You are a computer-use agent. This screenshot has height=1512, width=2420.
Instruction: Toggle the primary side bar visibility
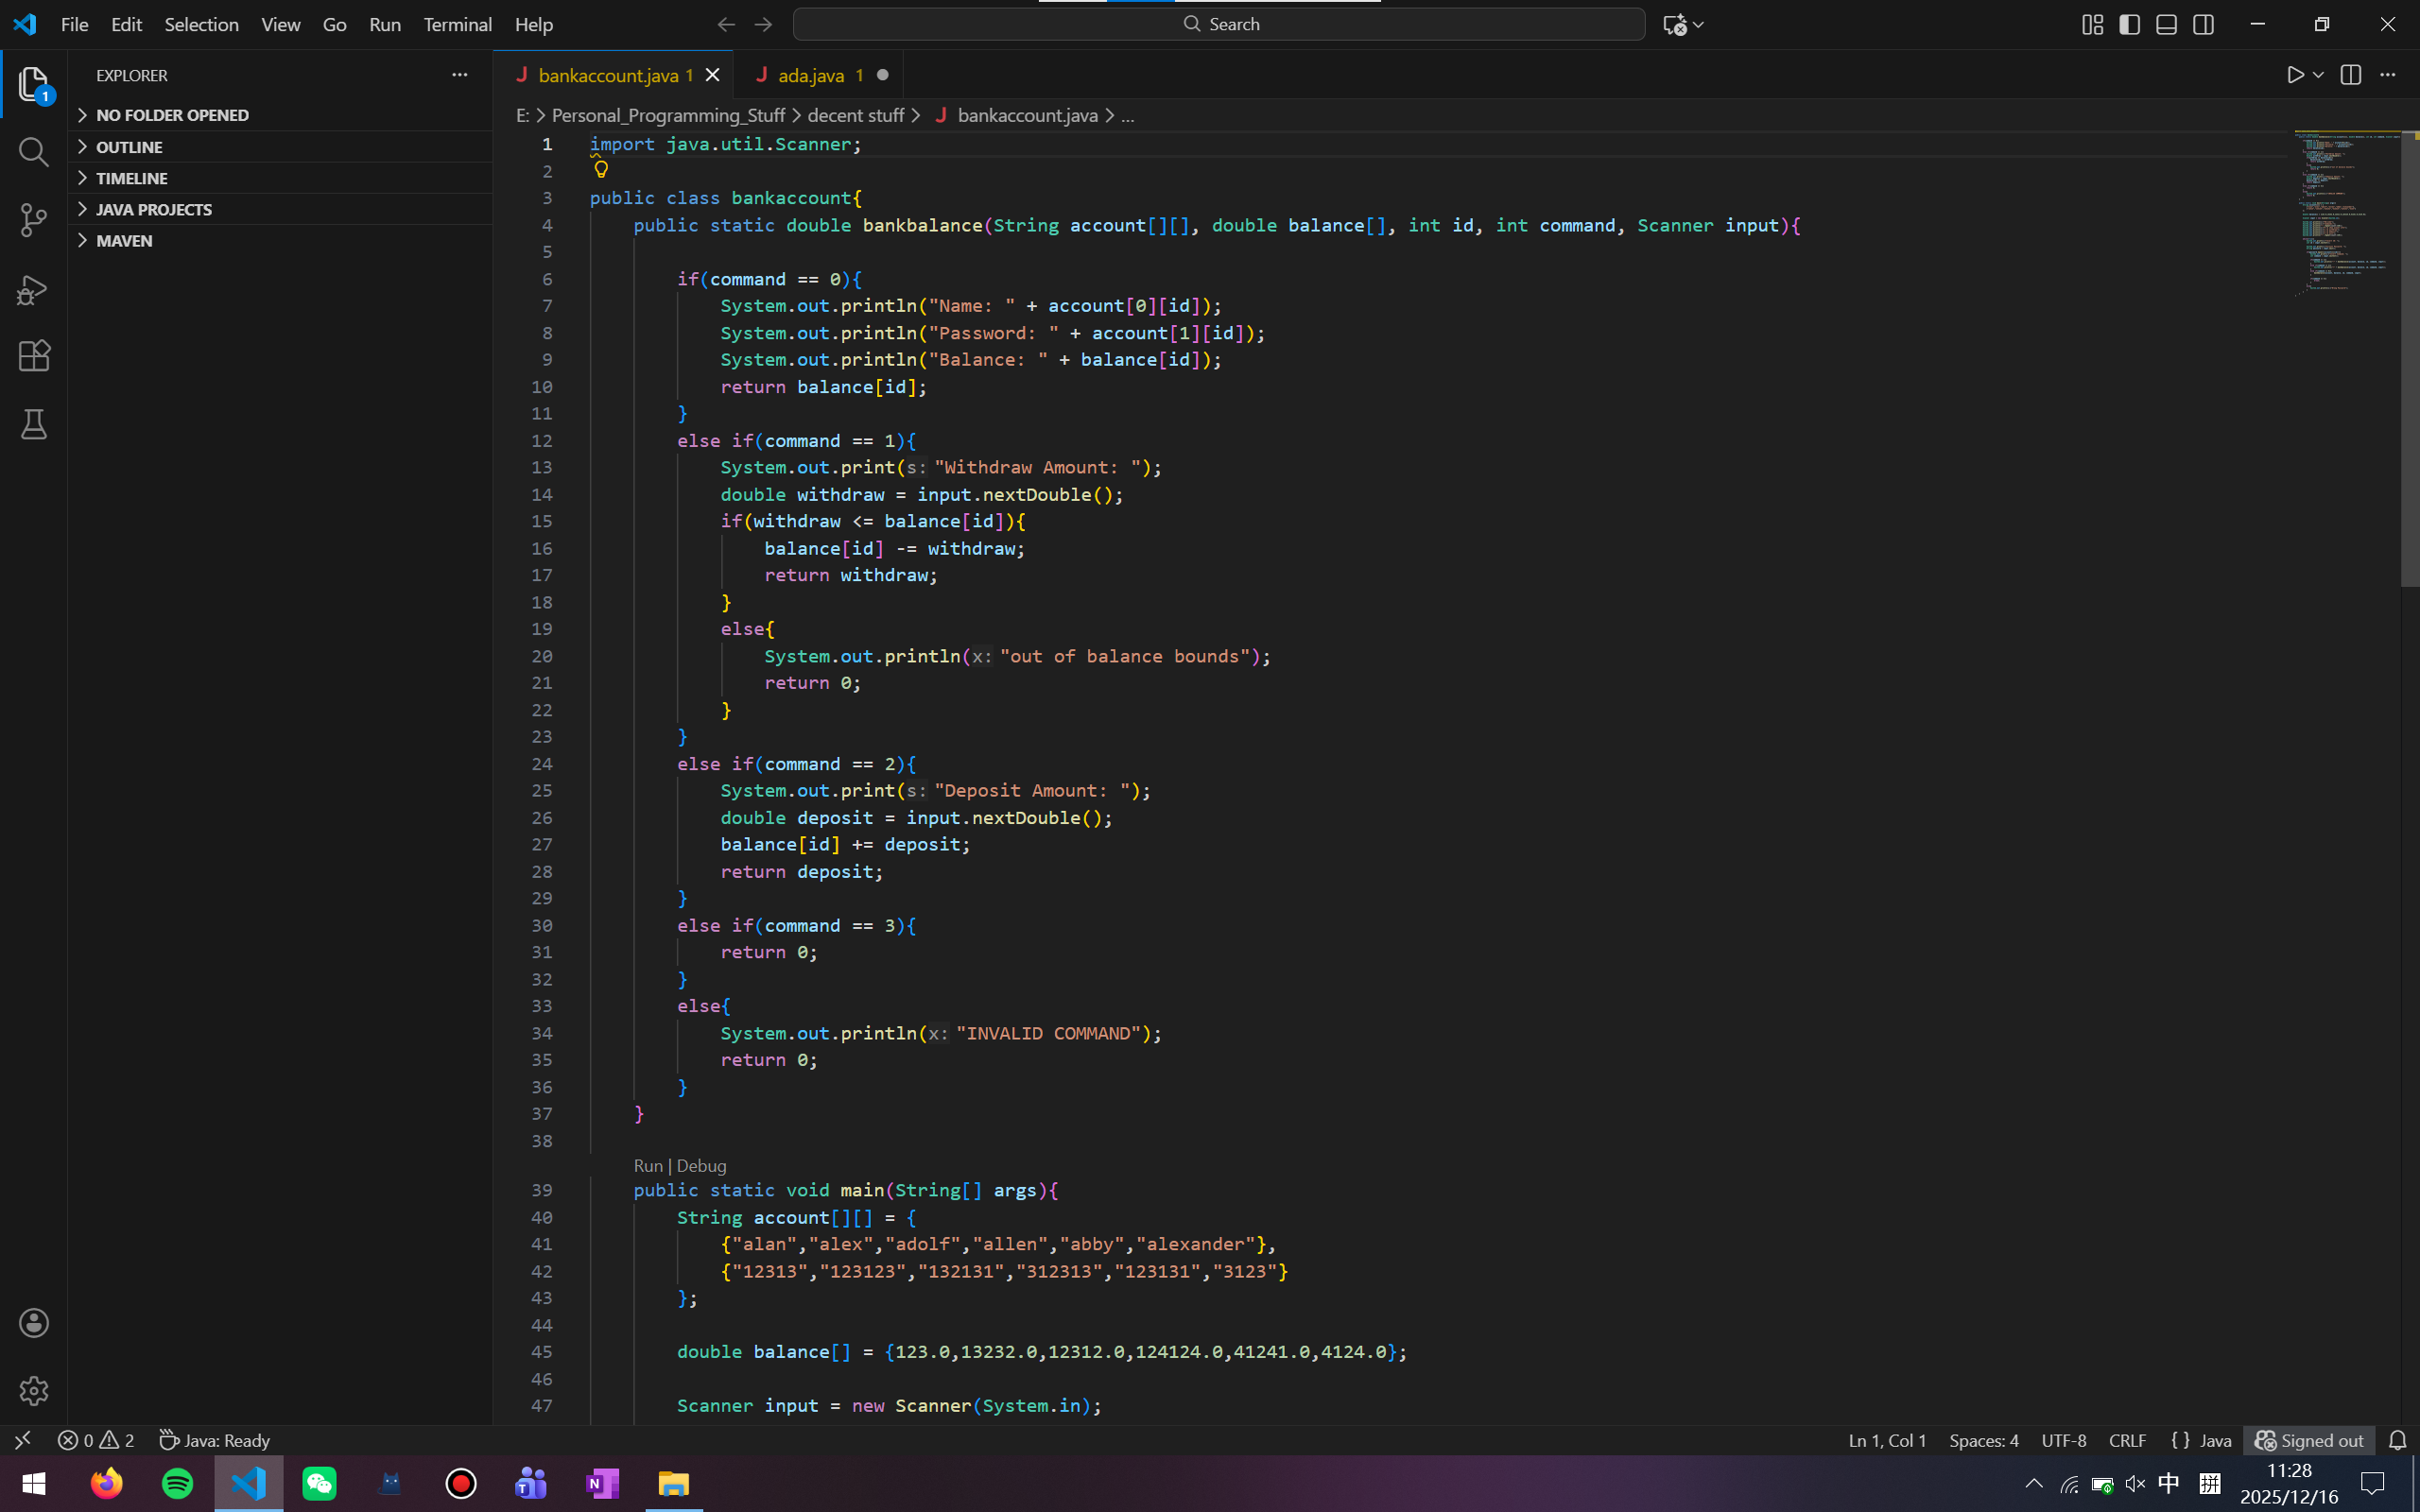2129,24
